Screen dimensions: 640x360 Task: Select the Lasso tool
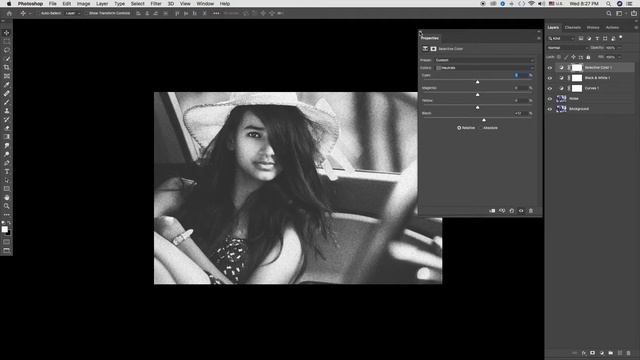point(7,50)
